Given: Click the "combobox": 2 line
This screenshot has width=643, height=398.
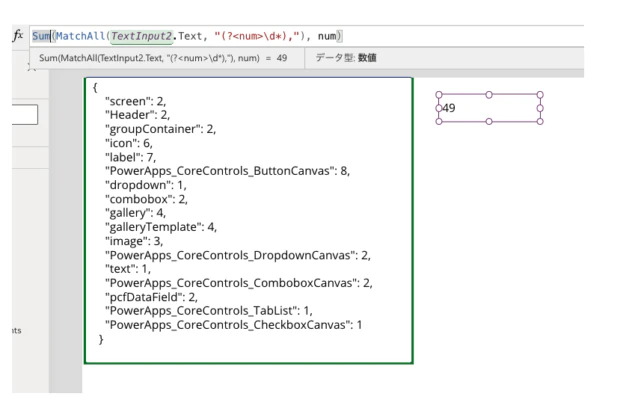Looking at the screenshot, I should (x=146, y=199).
